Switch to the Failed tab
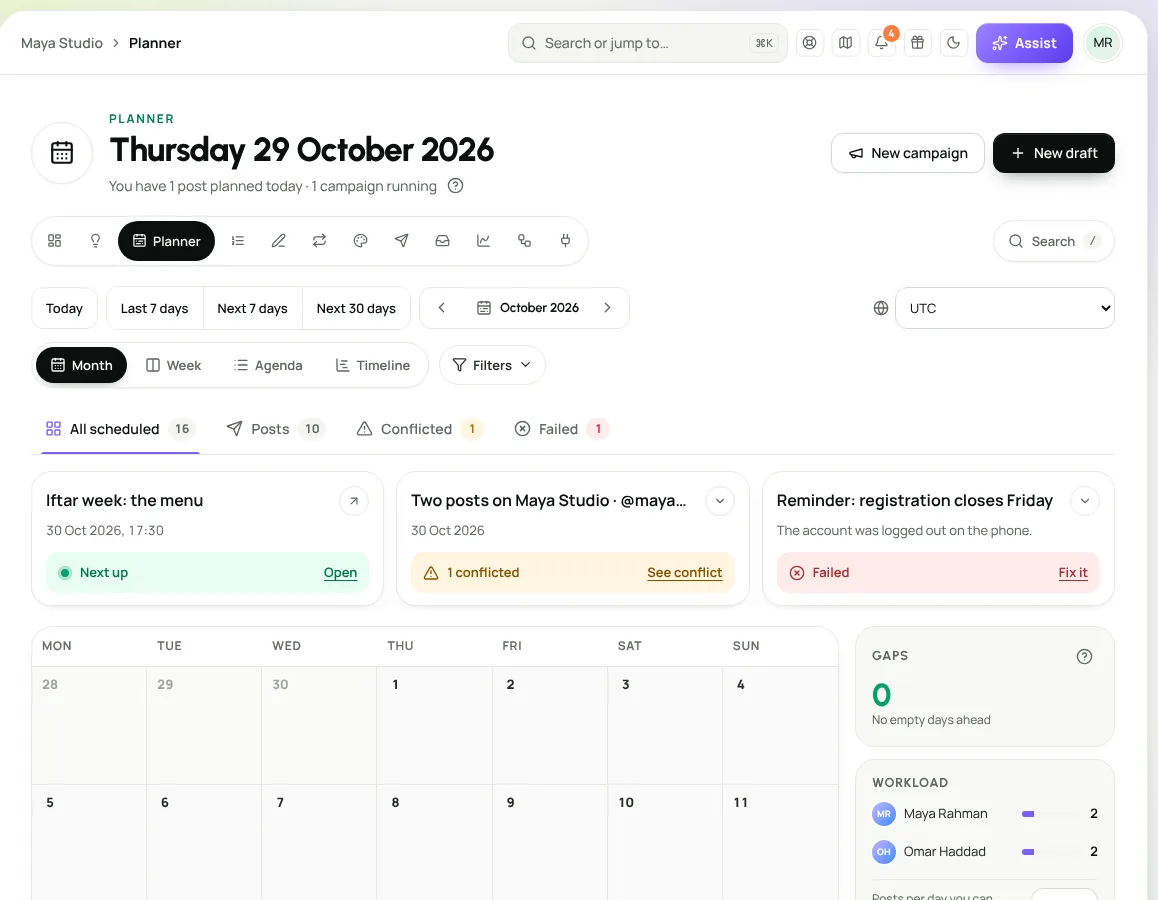Viewport: 1158px width, 900px height. pos(561,429)
